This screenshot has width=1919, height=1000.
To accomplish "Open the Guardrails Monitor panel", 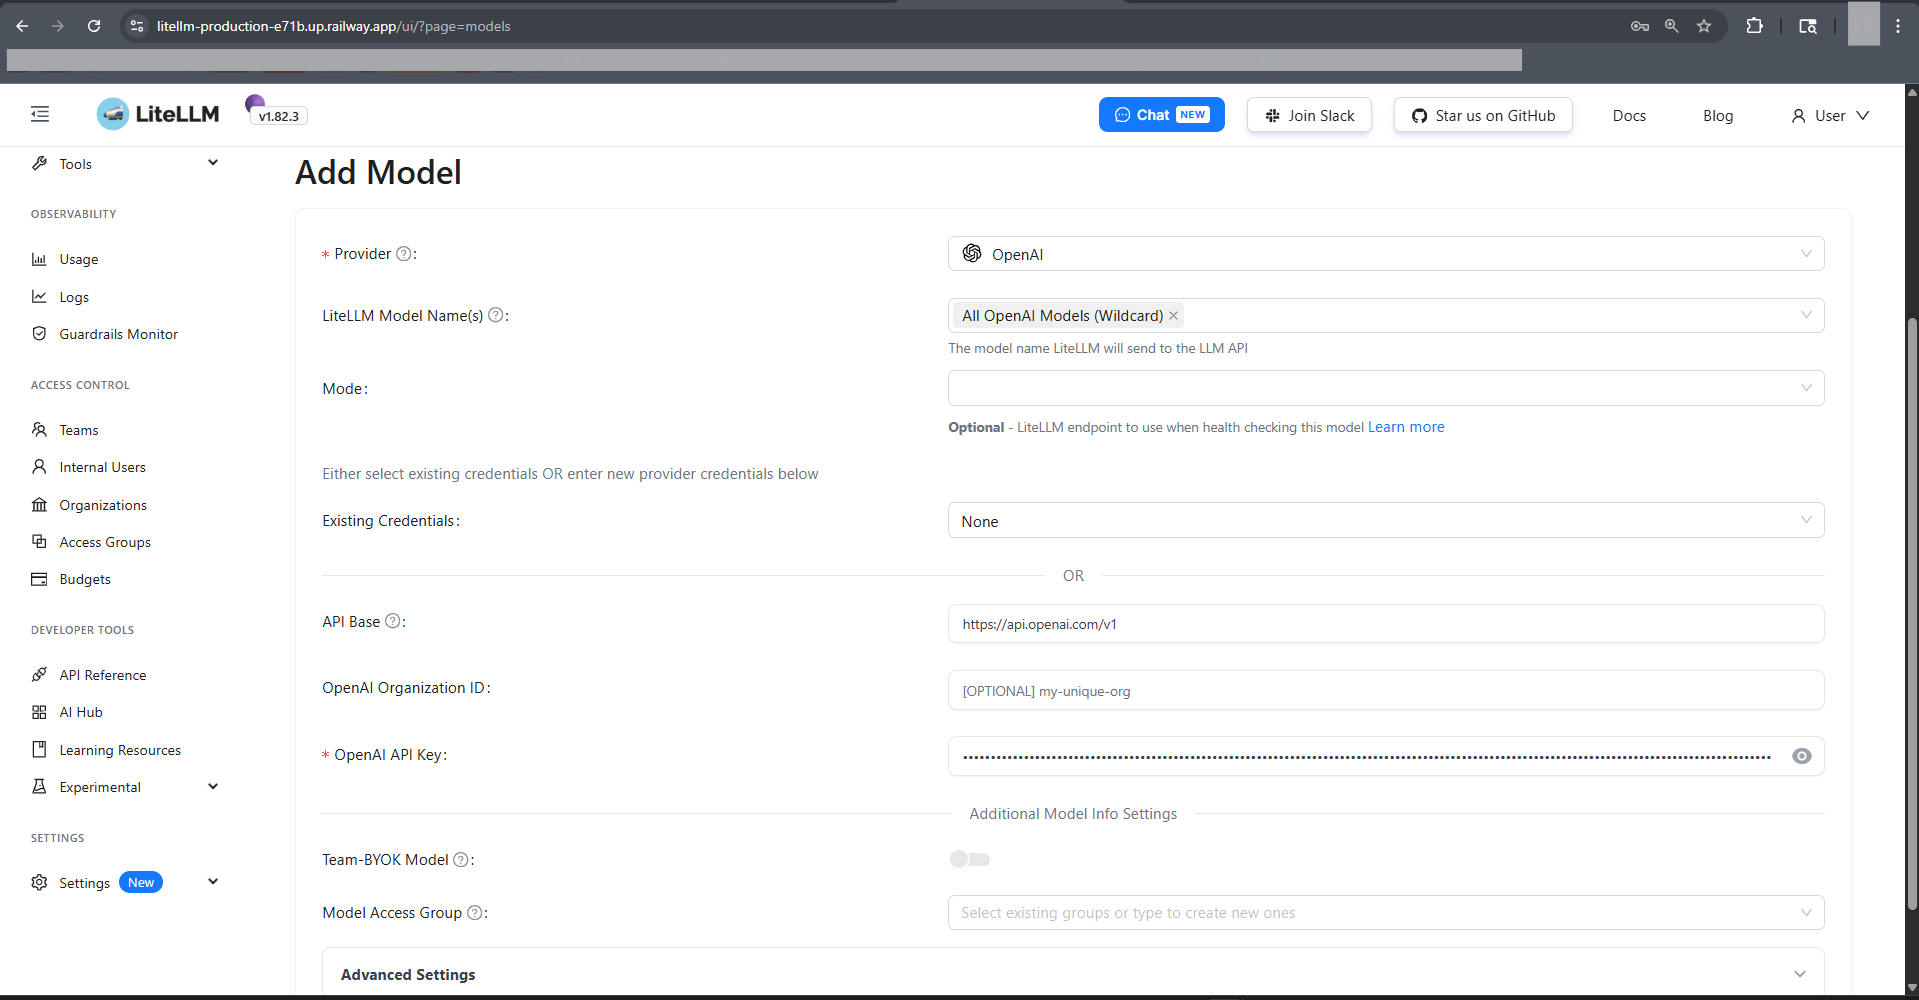I will coord(118,333).
